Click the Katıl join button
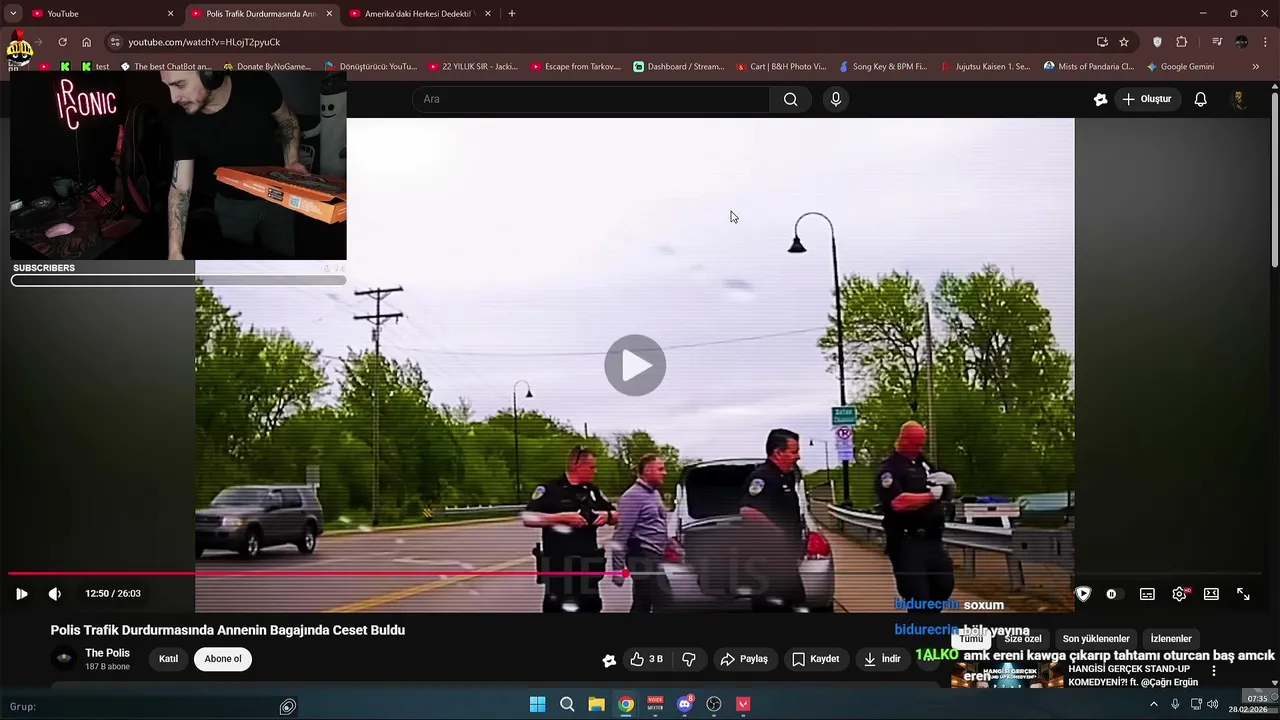 coord(168,659)
